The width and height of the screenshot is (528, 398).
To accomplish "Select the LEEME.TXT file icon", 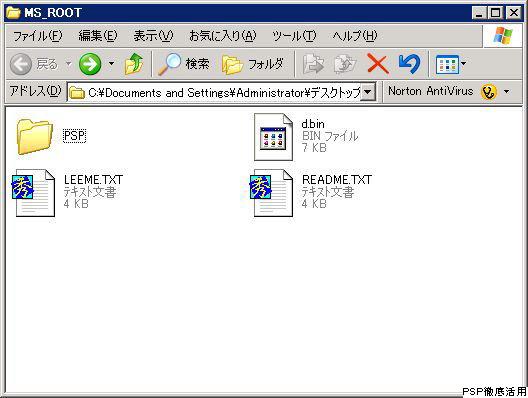I will click(33, 193).
